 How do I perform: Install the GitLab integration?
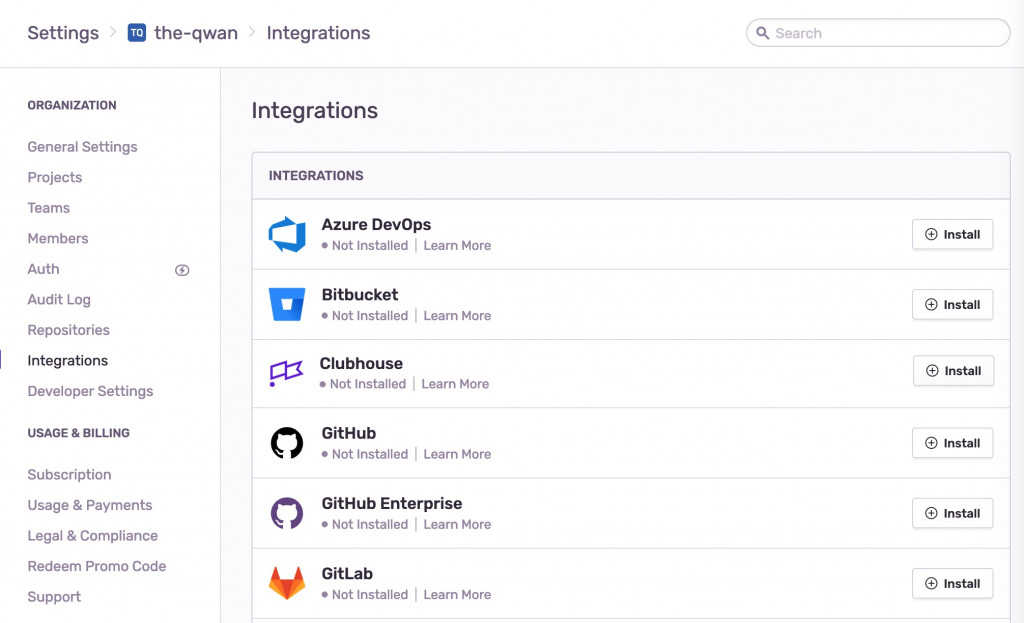click(952, 583)
